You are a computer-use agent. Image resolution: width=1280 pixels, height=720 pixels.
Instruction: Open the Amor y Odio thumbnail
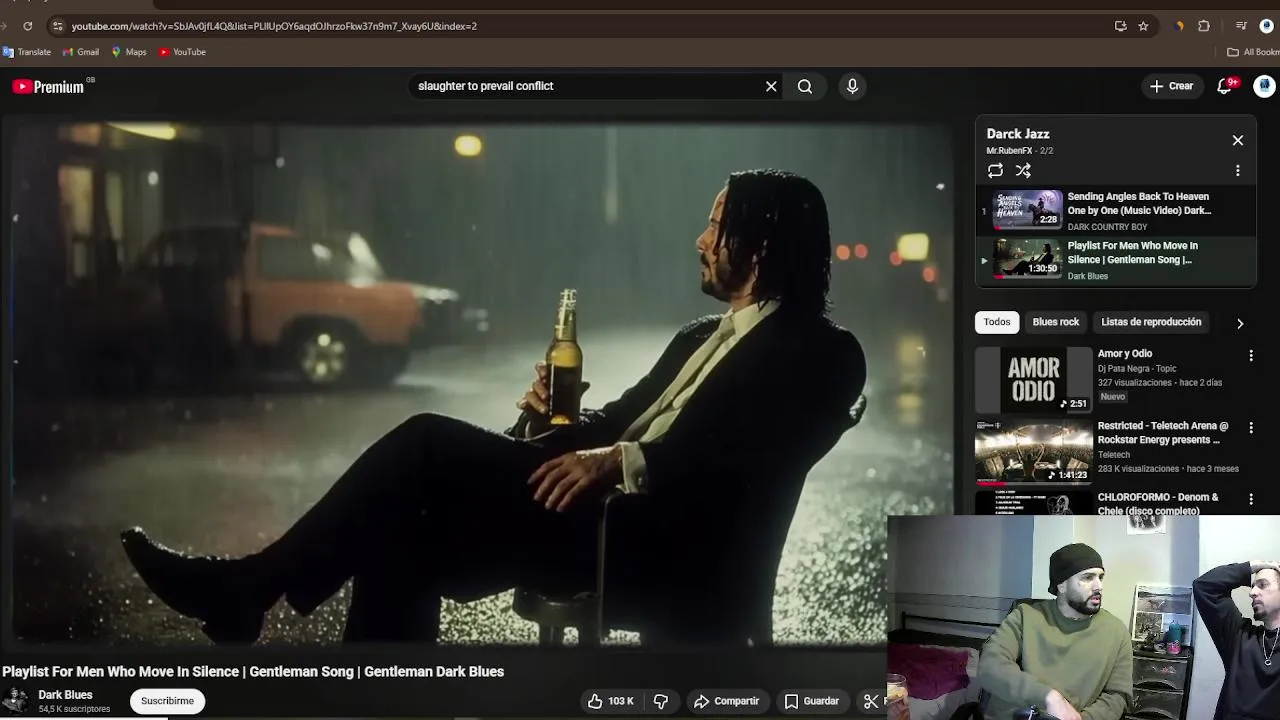tap(1033, 380)
